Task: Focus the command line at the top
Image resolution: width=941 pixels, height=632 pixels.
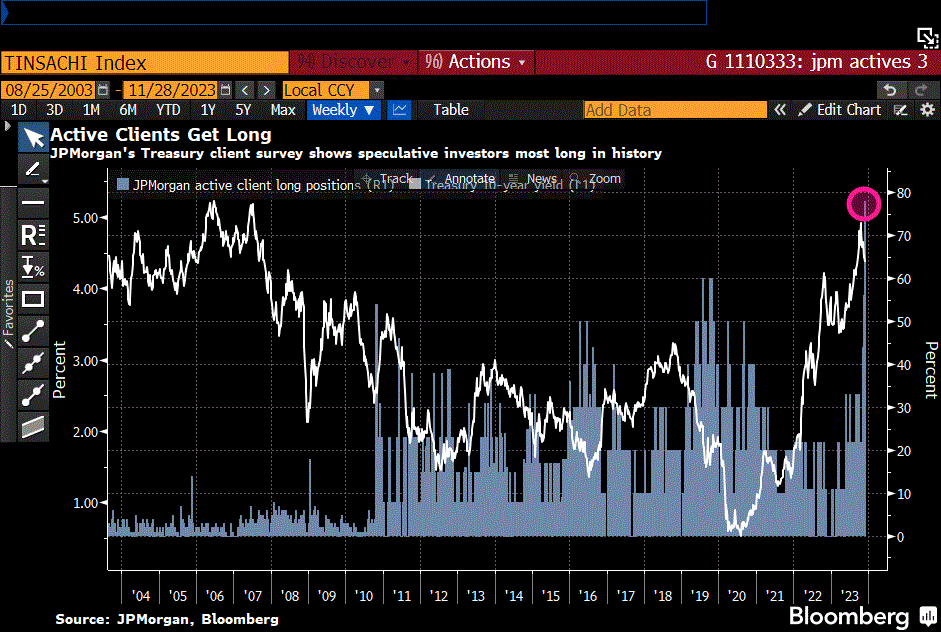Action: point(354,12)
